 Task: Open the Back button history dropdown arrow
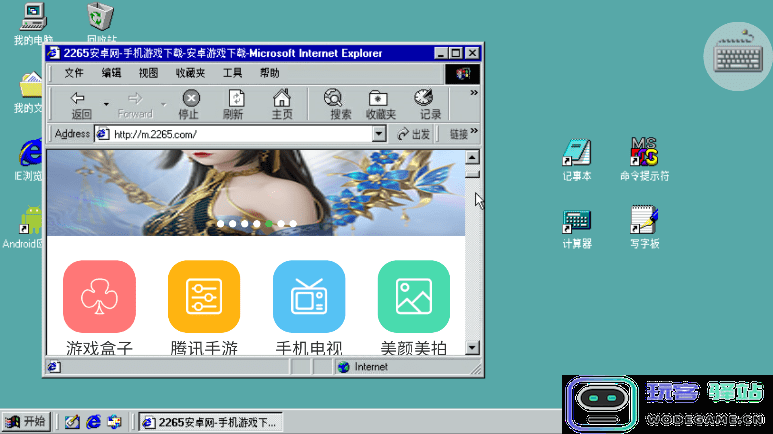106,104
